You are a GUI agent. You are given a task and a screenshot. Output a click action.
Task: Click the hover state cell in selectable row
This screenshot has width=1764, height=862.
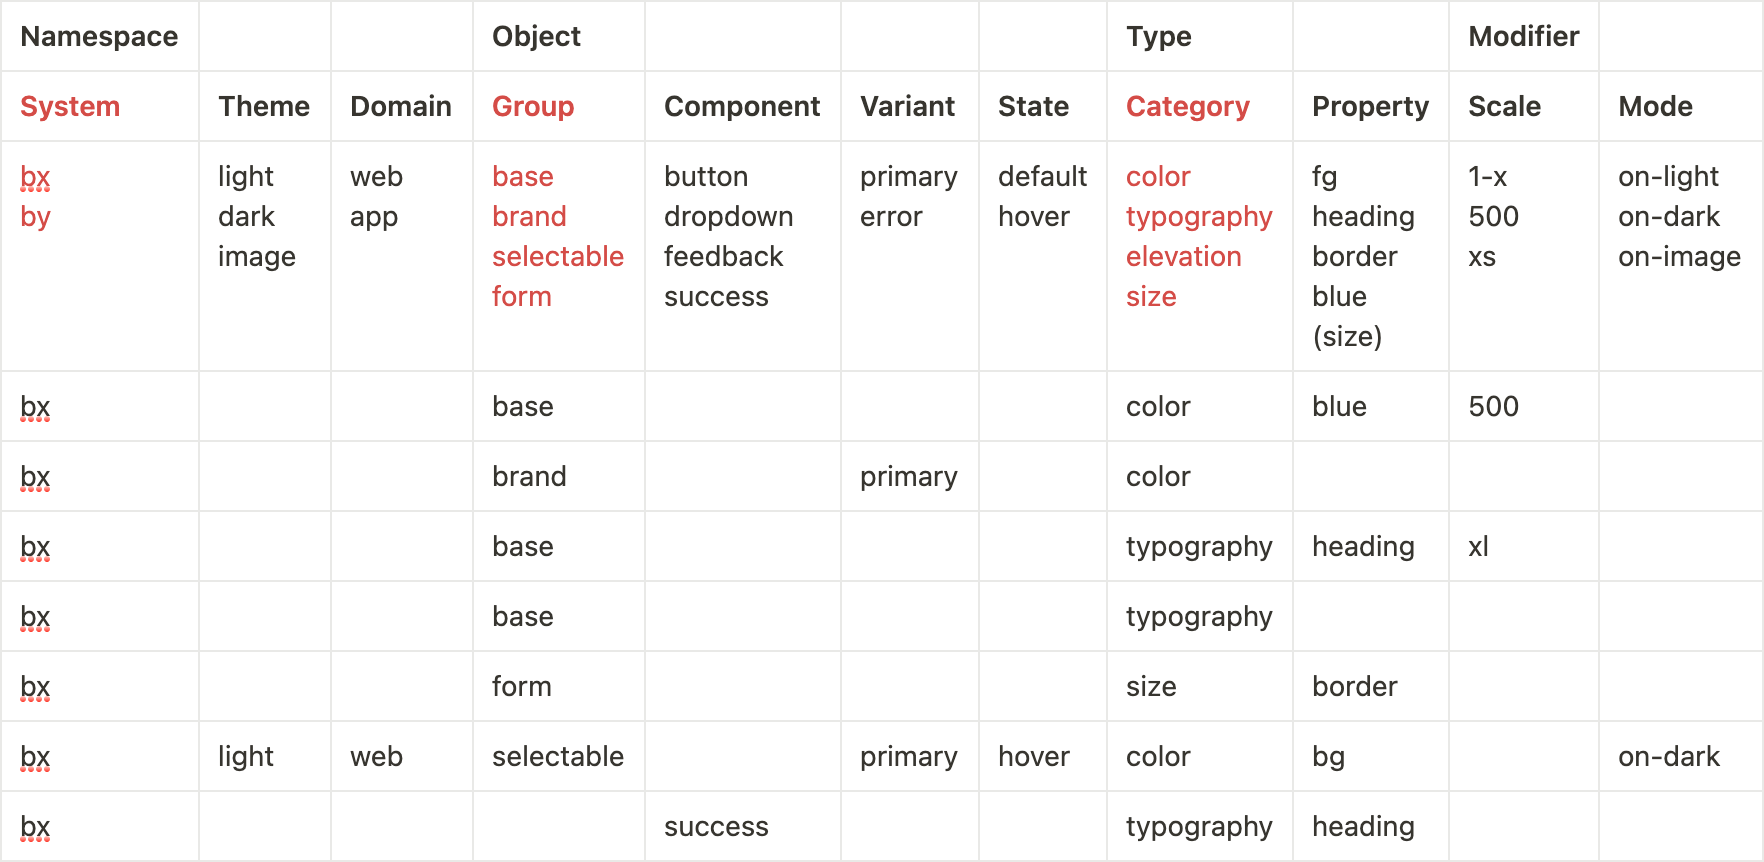tap(1042, 756)
